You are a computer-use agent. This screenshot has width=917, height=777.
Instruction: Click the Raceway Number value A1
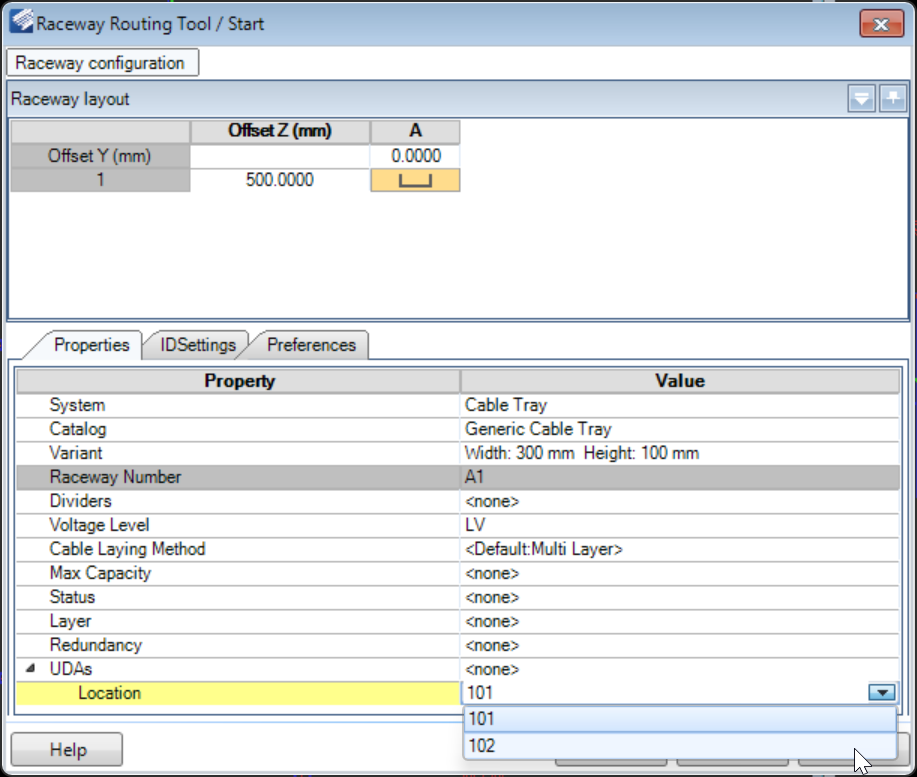pyautogui.click(x=680, y=477)
